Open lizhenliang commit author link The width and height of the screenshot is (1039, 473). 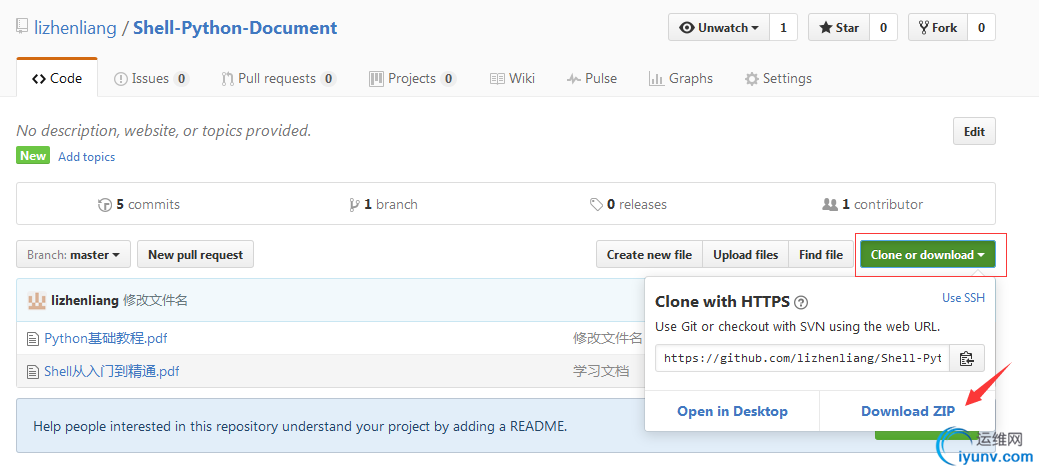85,301
